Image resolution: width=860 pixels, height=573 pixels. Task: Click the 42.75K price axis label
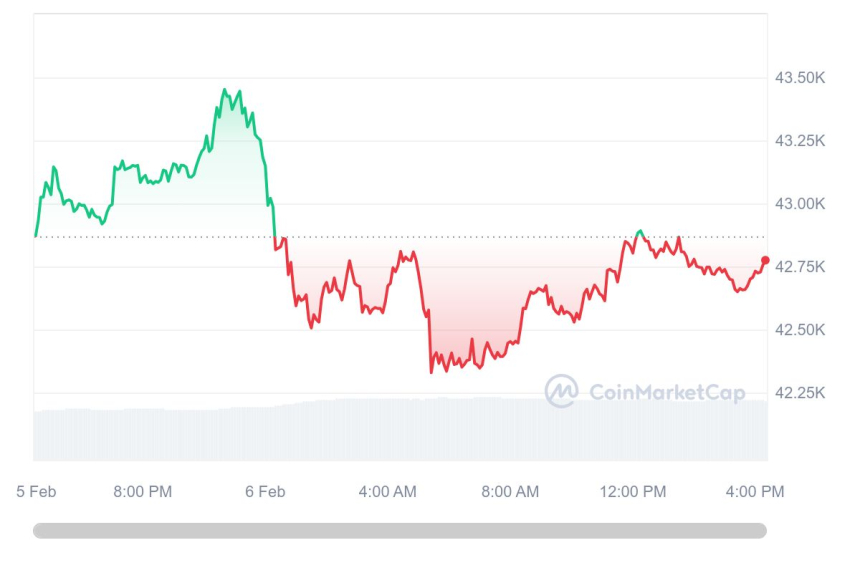coord(800,267)
